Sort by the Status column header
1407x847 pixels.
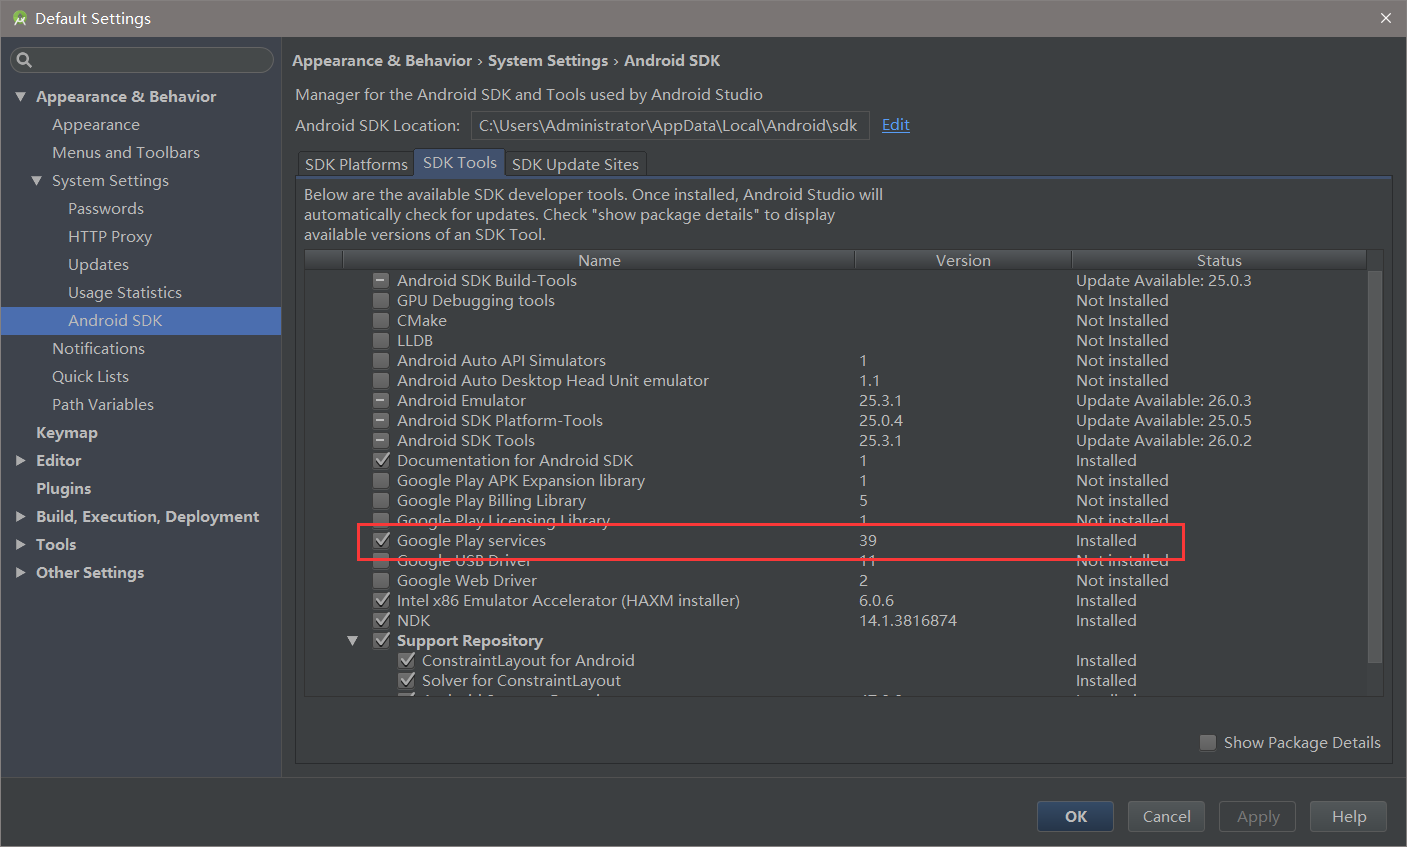tap(1219, 260)
